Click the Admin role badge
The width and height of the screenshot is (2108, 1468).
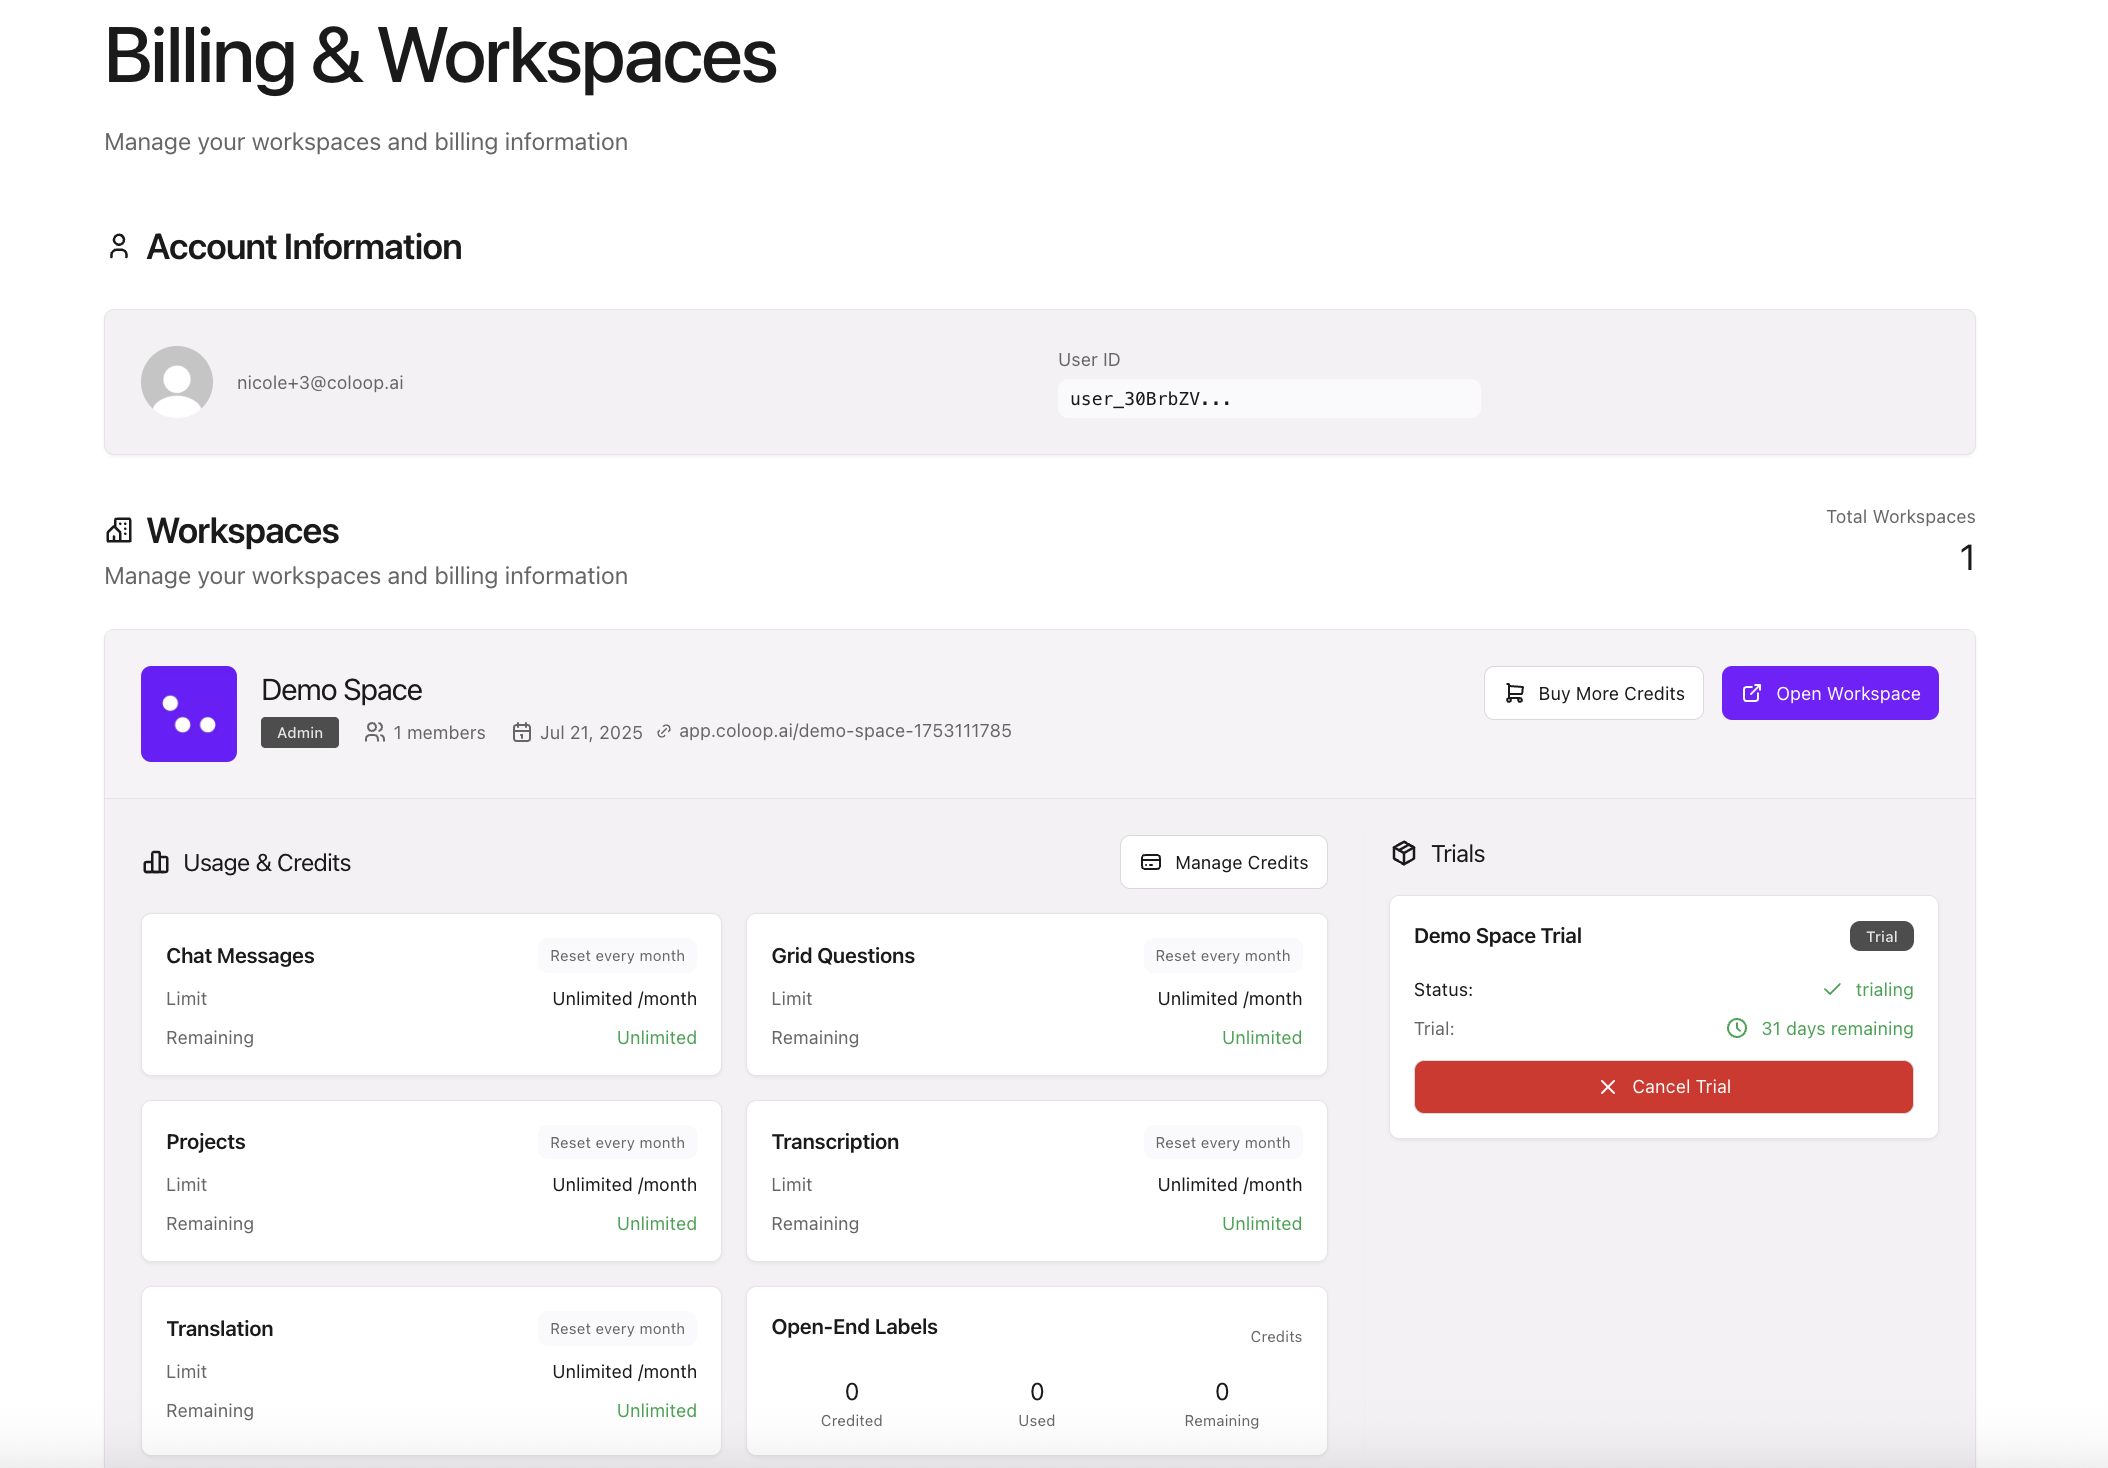coord(300,732)
